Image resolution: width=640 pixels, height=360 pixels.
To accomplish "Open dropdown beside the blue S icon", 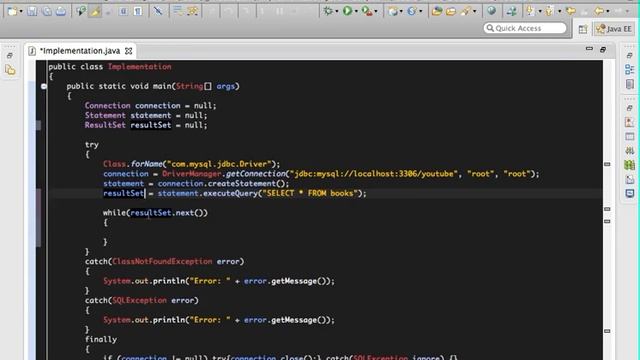I will tap(420, 11).
